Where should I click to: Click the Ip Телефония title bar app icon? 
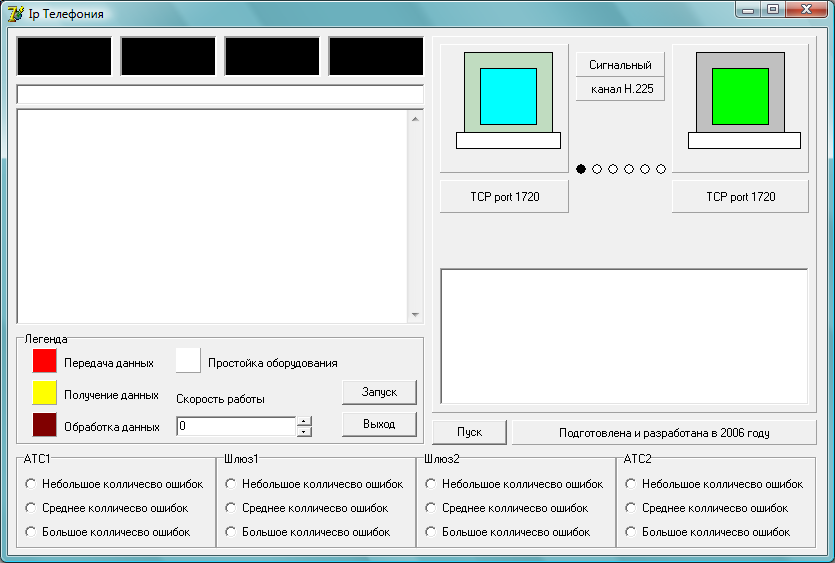(16, 13)
